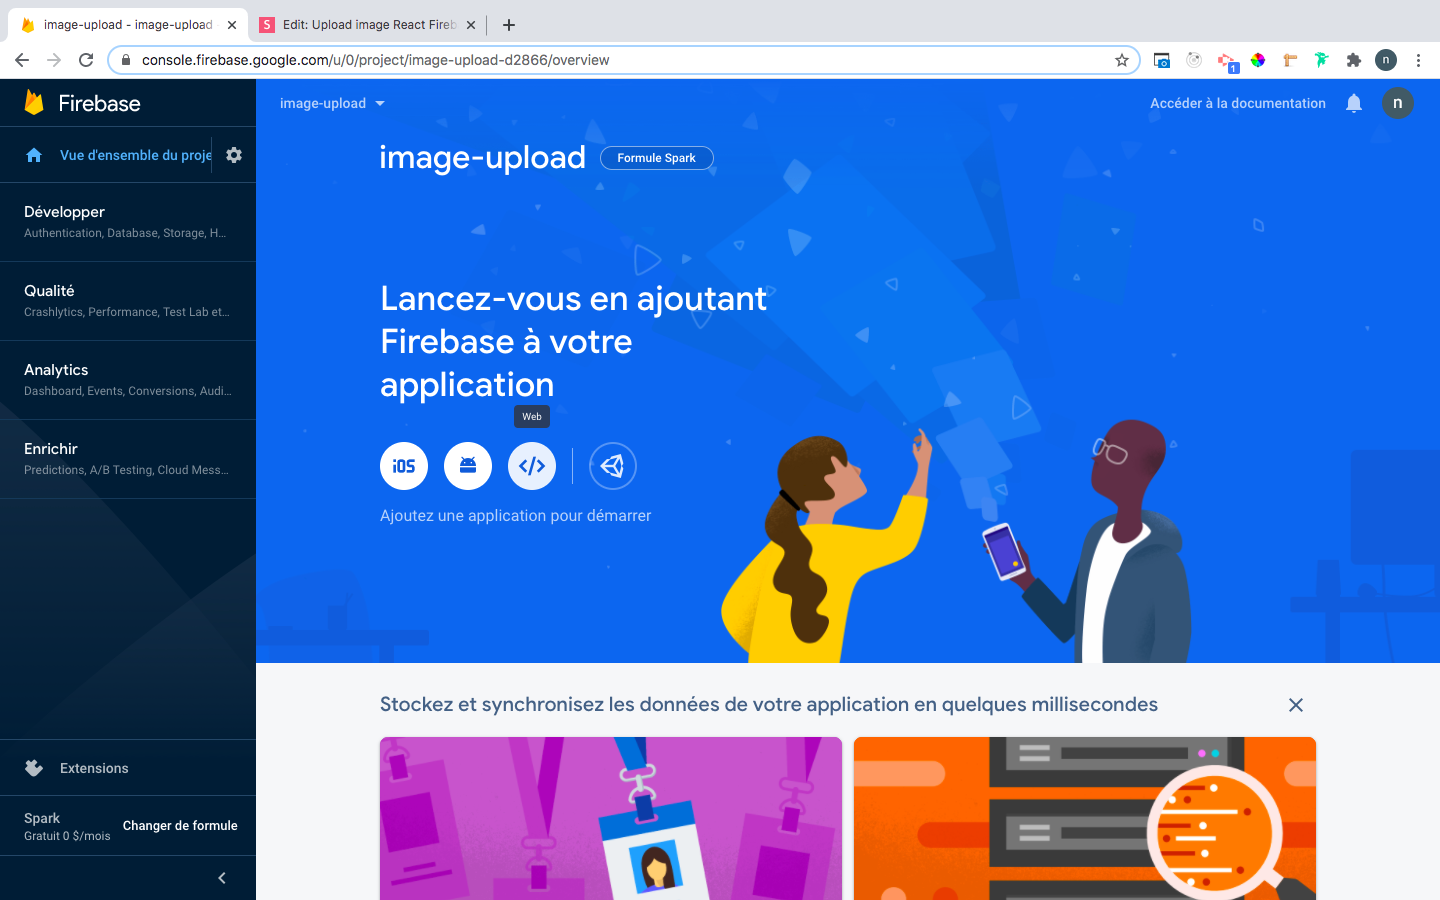1440x900 pixels.
Task: Click Accéder à la documentation link
Action: tap(1238, 103)
